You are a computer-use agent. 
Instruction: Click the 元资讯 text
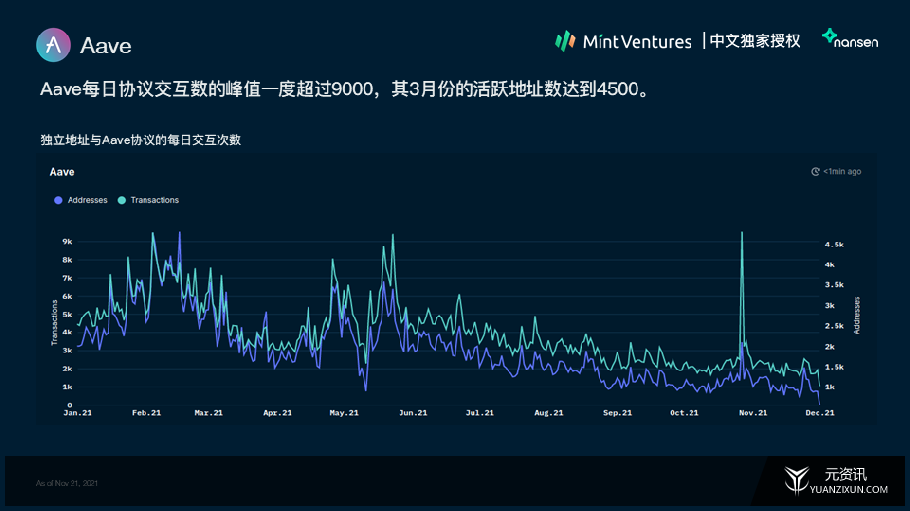tap(846, 474)
